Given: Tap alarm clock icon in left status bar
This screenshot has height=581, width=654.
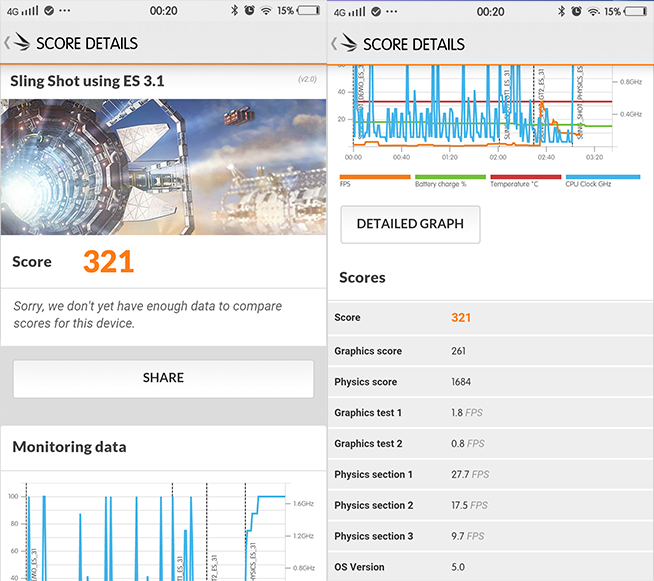Looking at the screenshot, I should (x=248, y=11).
